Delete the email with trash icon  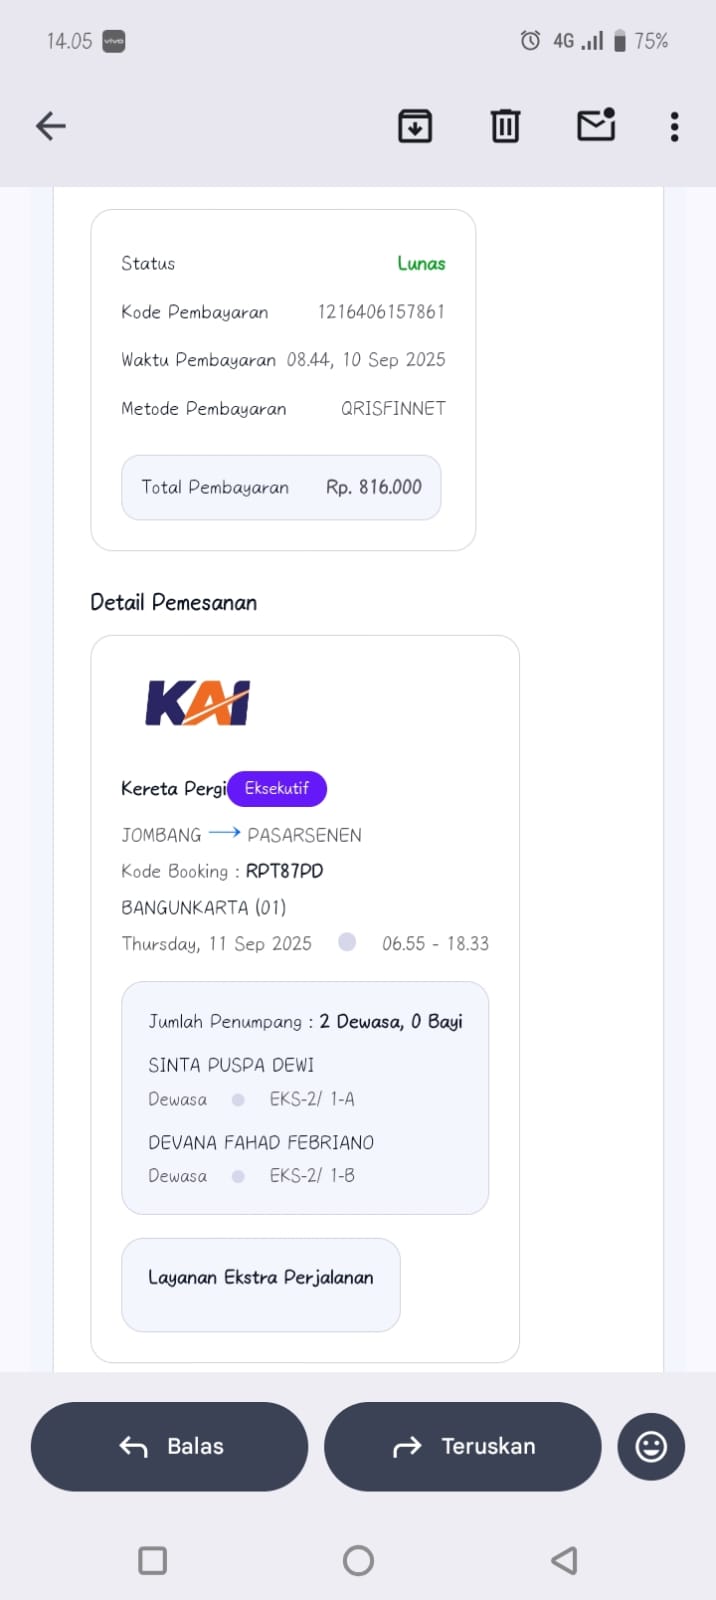505,126
